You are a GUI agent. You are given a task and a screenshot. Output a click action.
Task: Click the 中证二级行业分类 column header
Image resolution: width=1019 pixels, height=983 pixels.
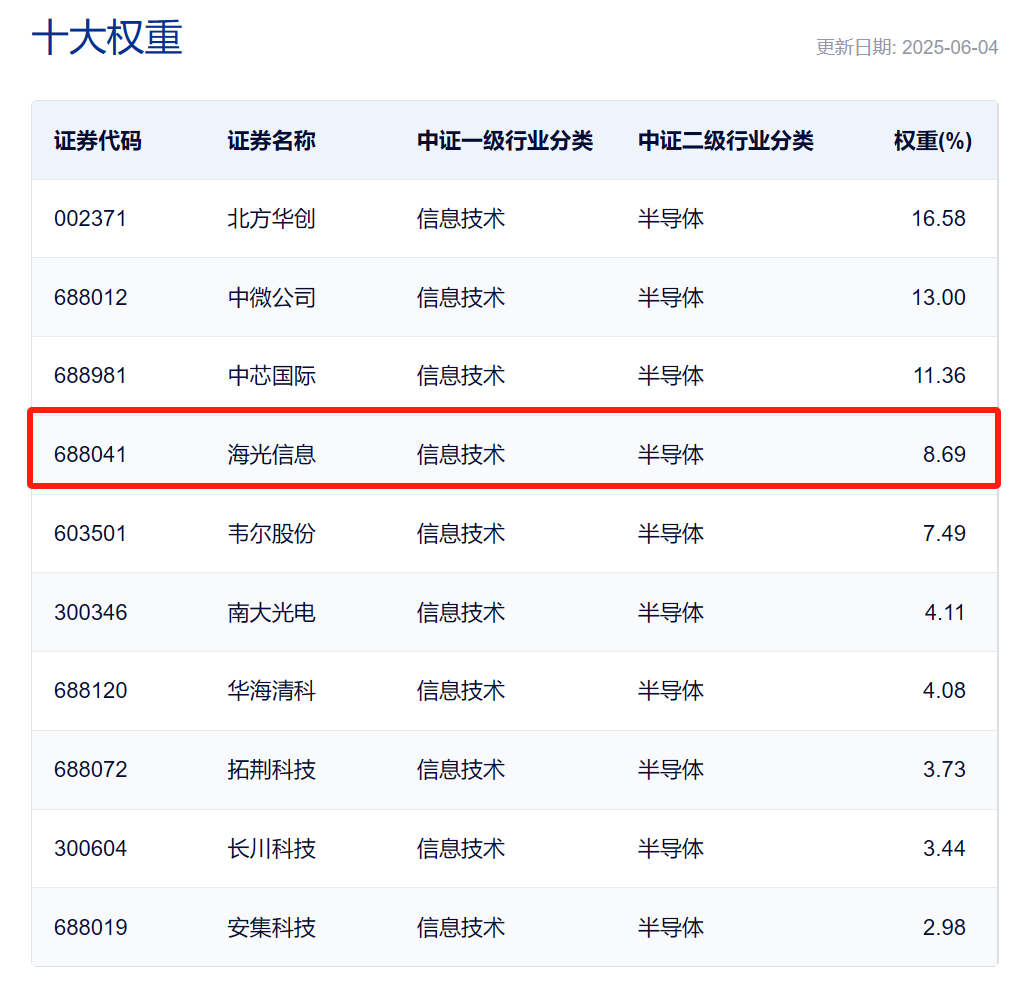[726, 140]
